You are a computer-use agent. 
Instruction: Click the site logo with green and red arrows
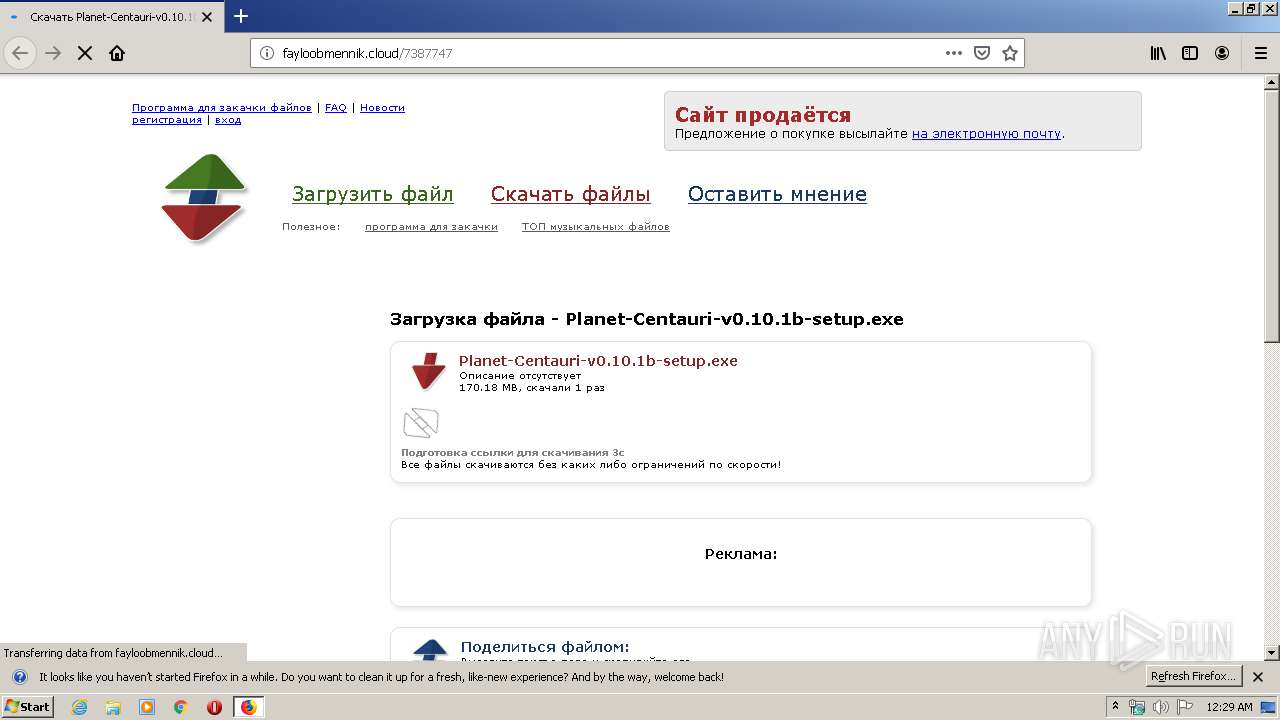[x=203, y=198]
